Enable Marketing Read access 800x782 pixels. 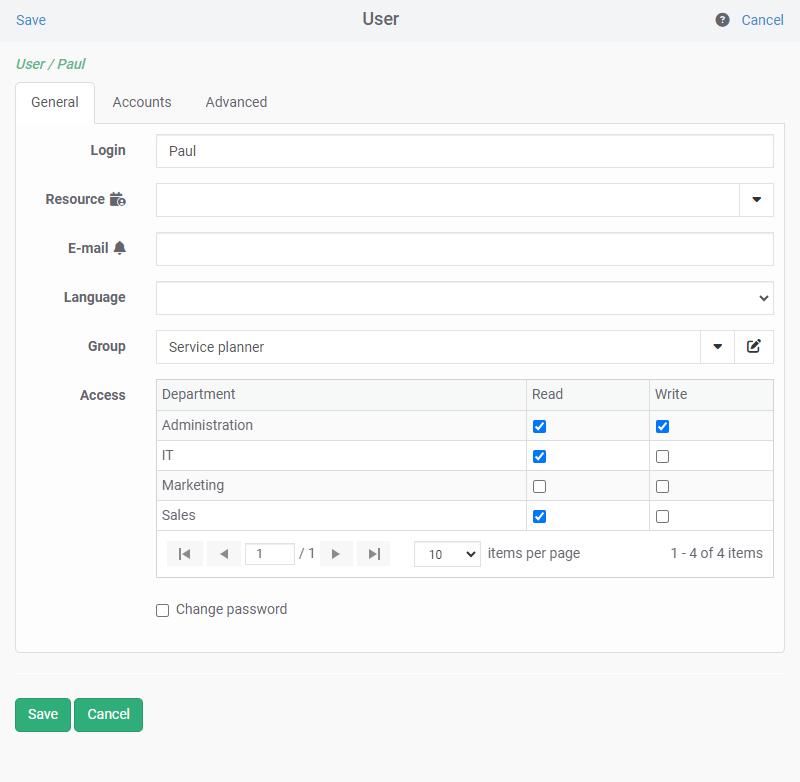point(539,487)
